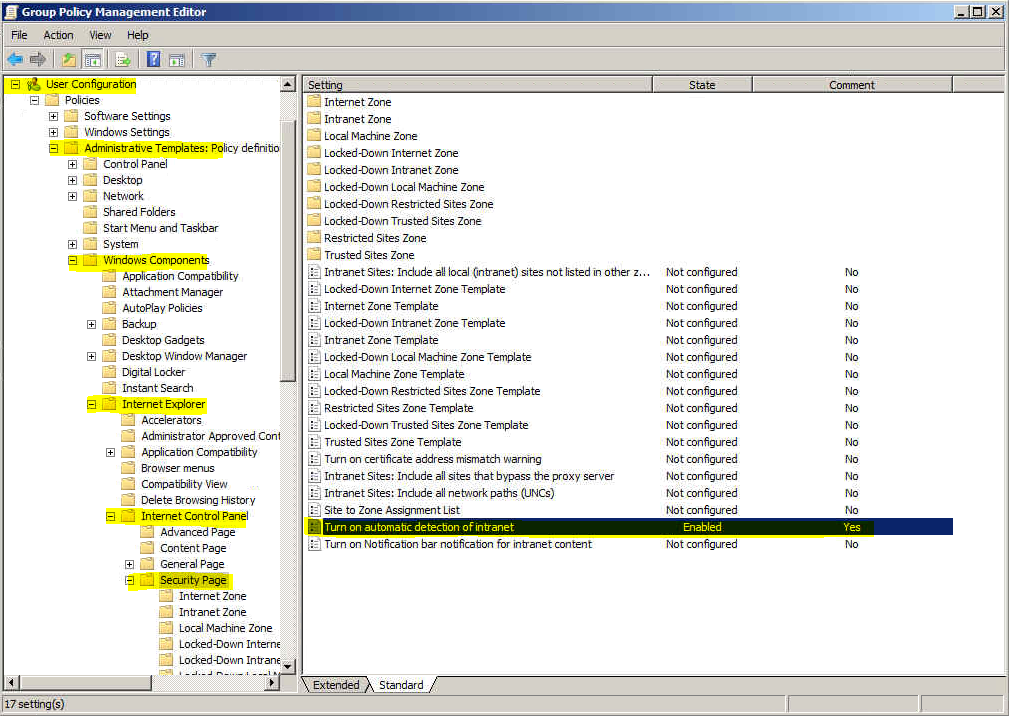Select Restricted Sites Zone Template setting
The image size is (1009, 716).
tap(628, 408)
